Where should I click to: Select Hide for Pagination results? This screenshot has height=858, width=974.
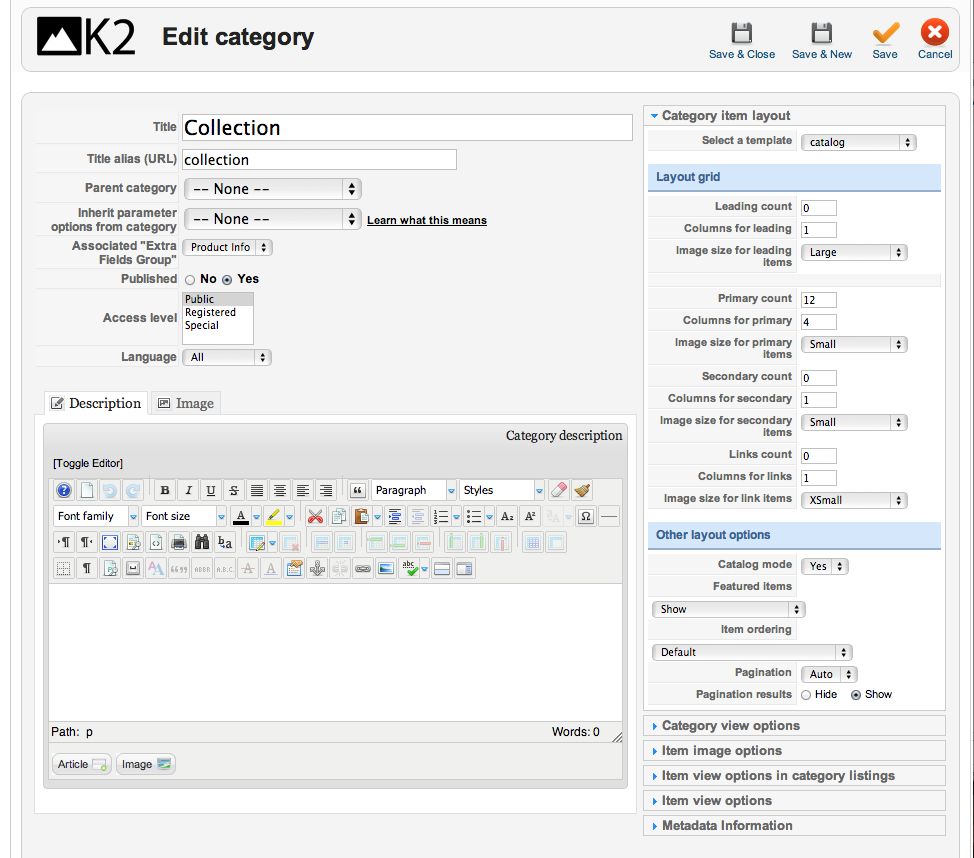[x=806, y=695]
